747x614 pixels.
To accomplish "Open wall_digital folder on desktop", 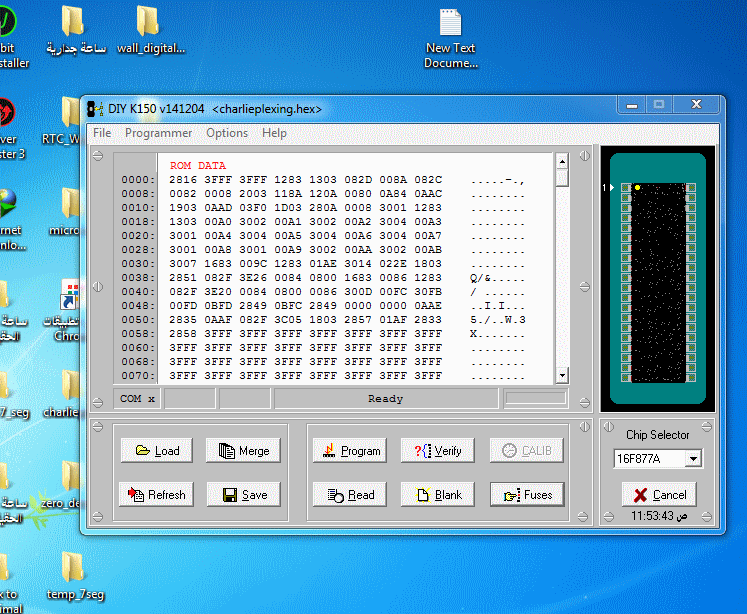I will [151, 31].
